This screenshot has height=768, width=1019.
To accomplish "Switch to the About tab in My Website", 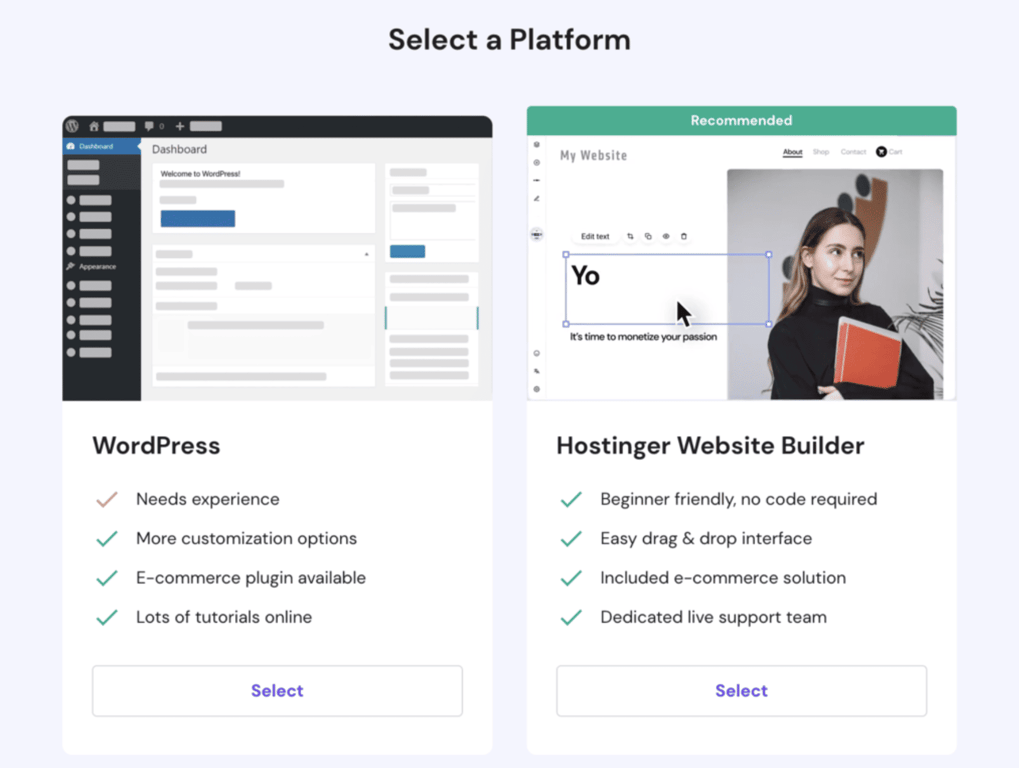I will 791,152.
